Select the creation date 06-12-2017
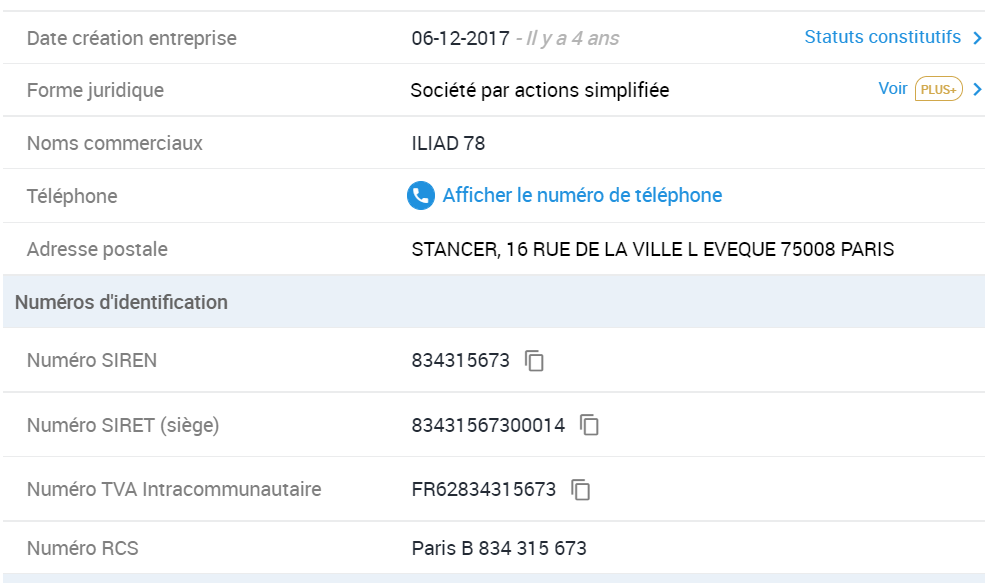This screenshot has height=583, width=985. (x=460, y=38)
